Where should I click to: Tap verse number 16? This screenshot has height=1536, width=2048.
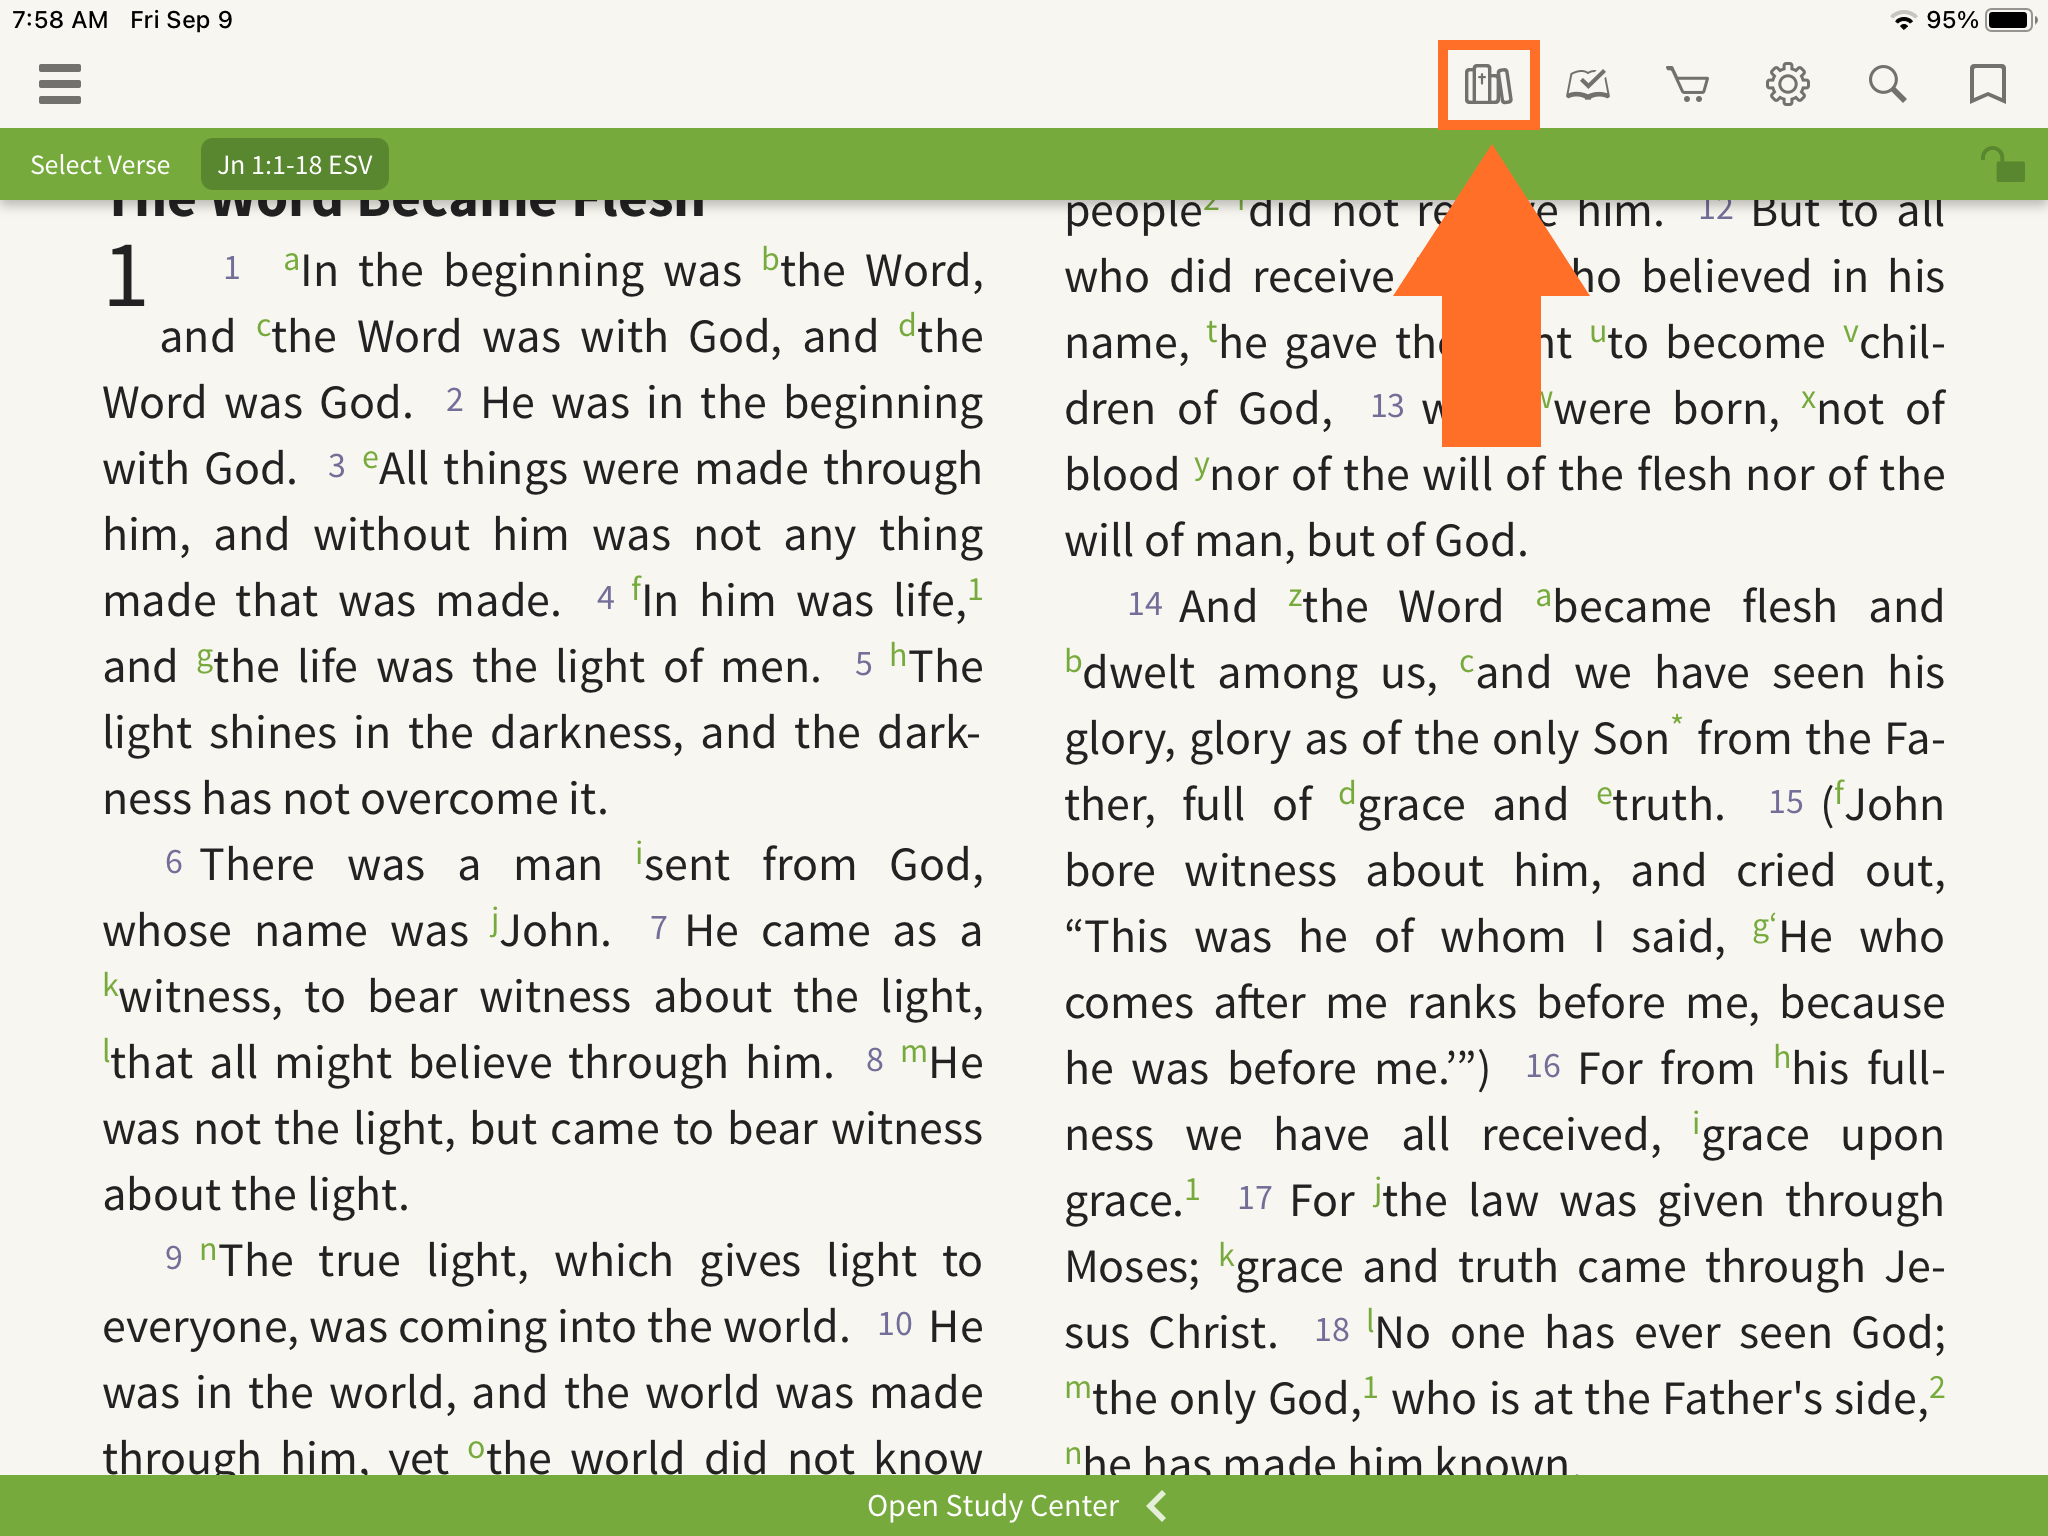coord(1543,1066)
